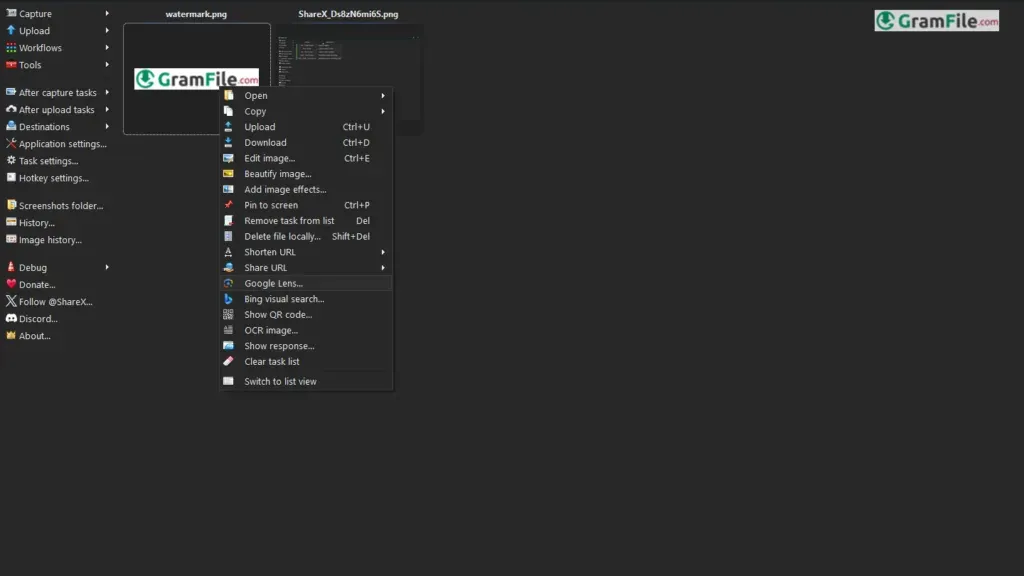The image size is (1024, 576).
Task: Click the After capture tasks icon
Action: coord(11,92)
